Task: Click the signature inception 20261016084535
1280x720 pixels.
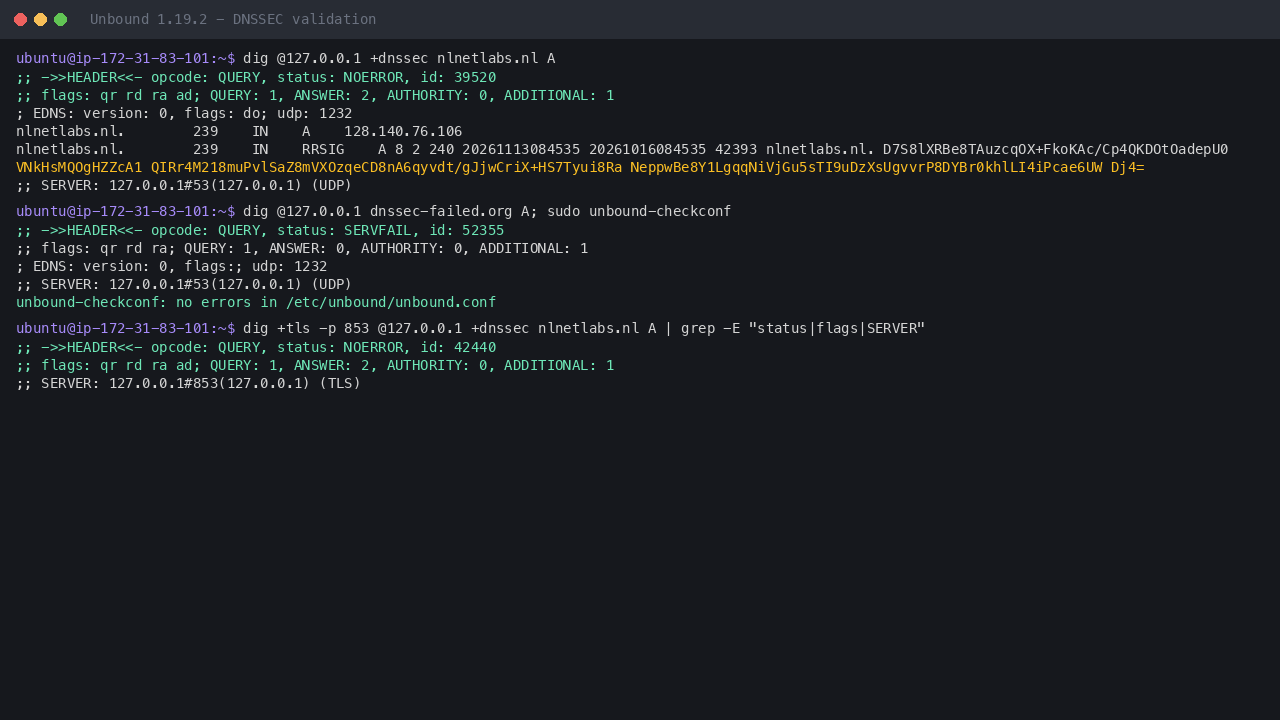Action: (x=648, y=149)
